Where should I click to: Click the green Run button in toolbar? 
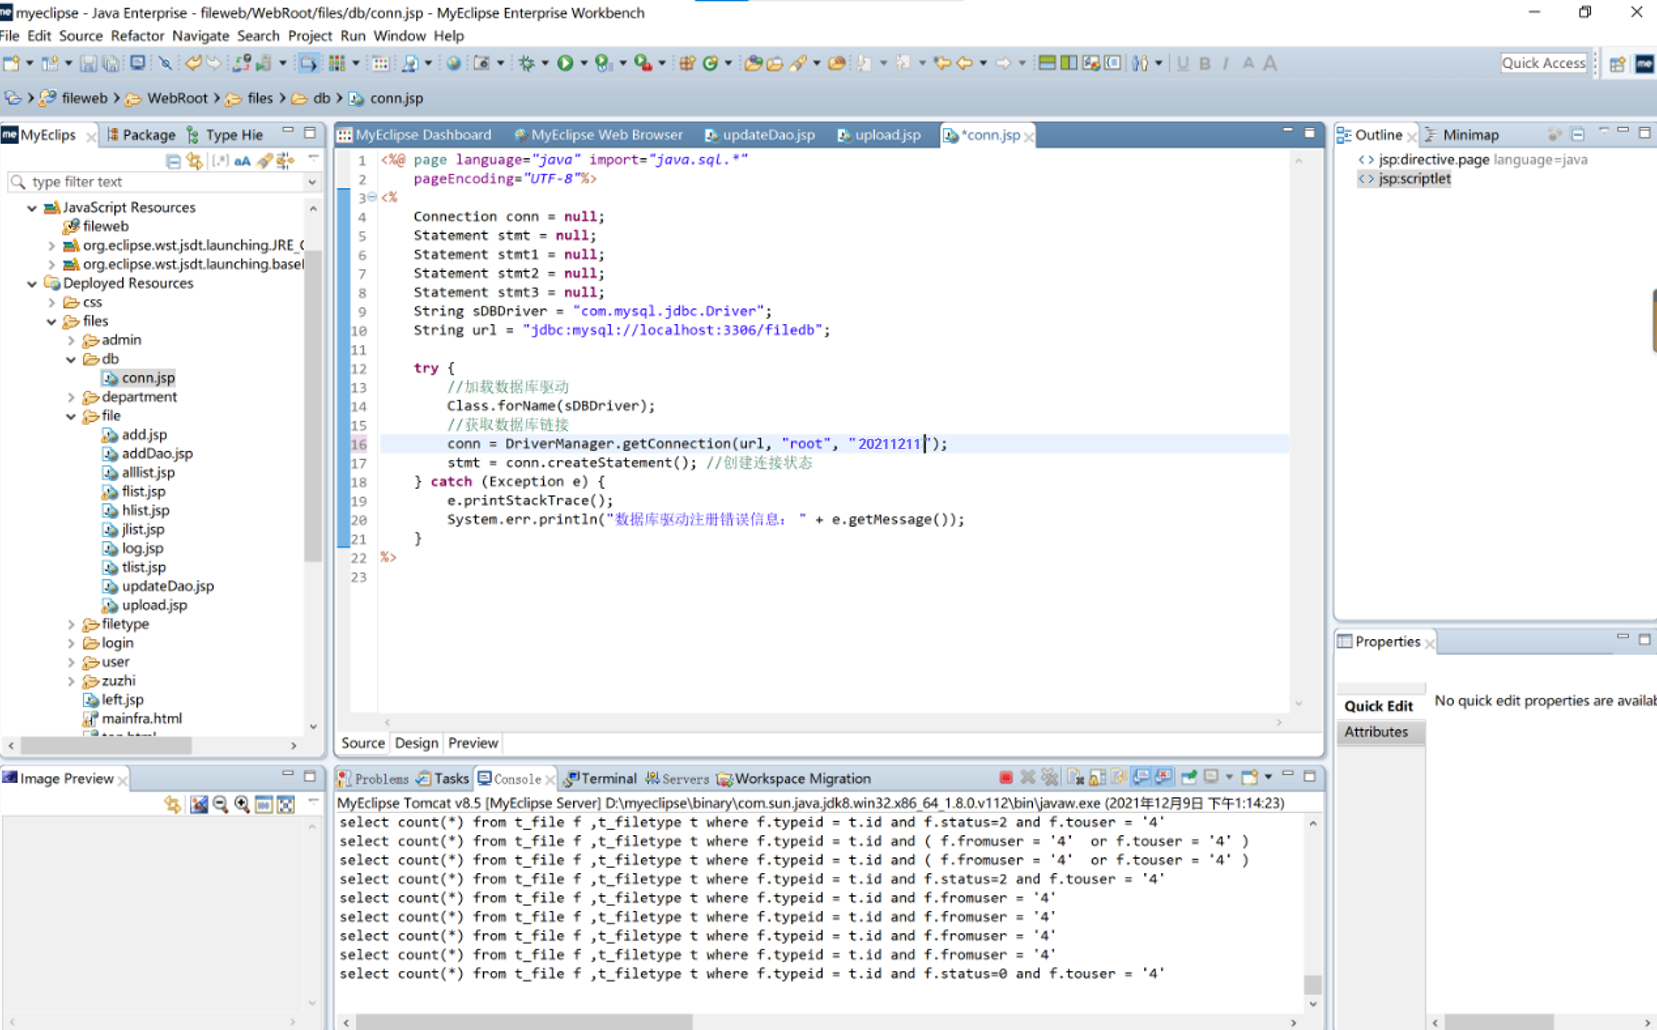coord(565,63)
